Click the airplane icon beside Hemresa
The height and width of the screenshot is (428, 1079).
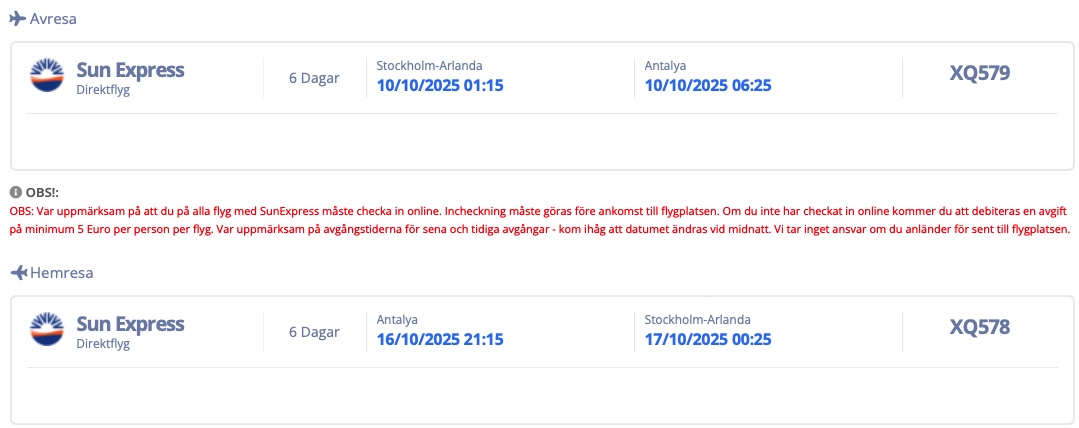point(17,273)
